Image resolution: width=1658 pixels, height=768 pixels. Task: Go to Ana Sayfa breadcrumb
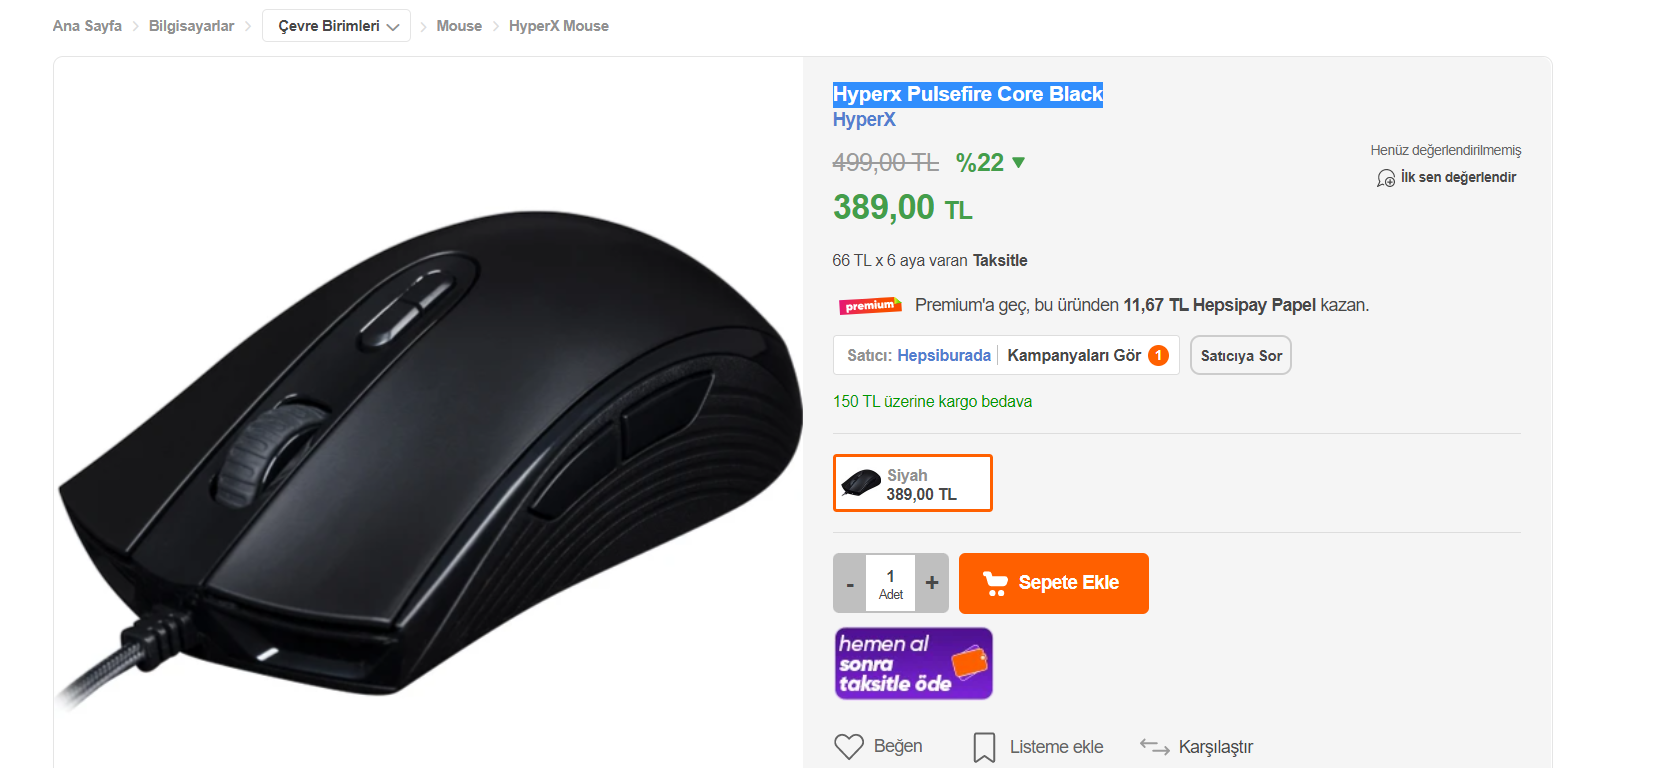(87, 26)
